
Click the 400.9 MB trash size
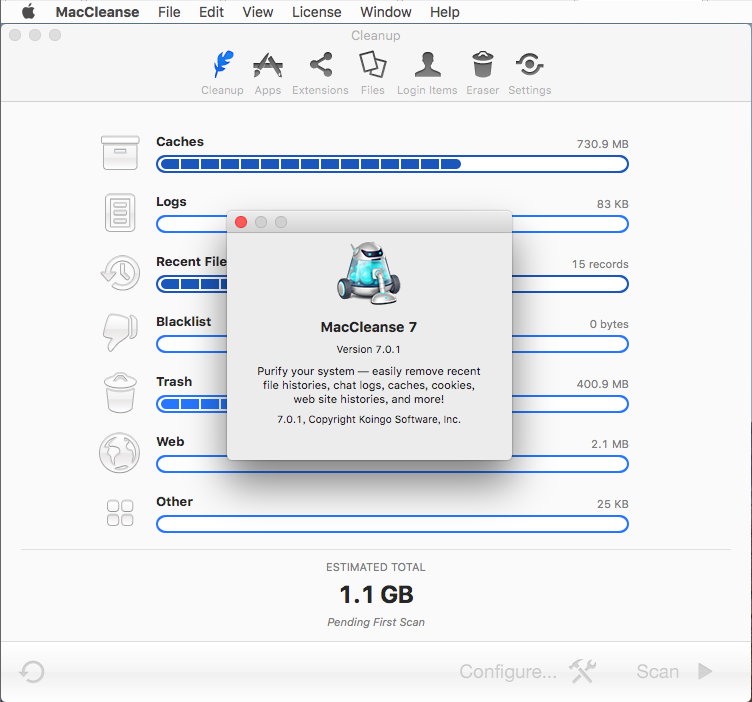tap(602, 384)
